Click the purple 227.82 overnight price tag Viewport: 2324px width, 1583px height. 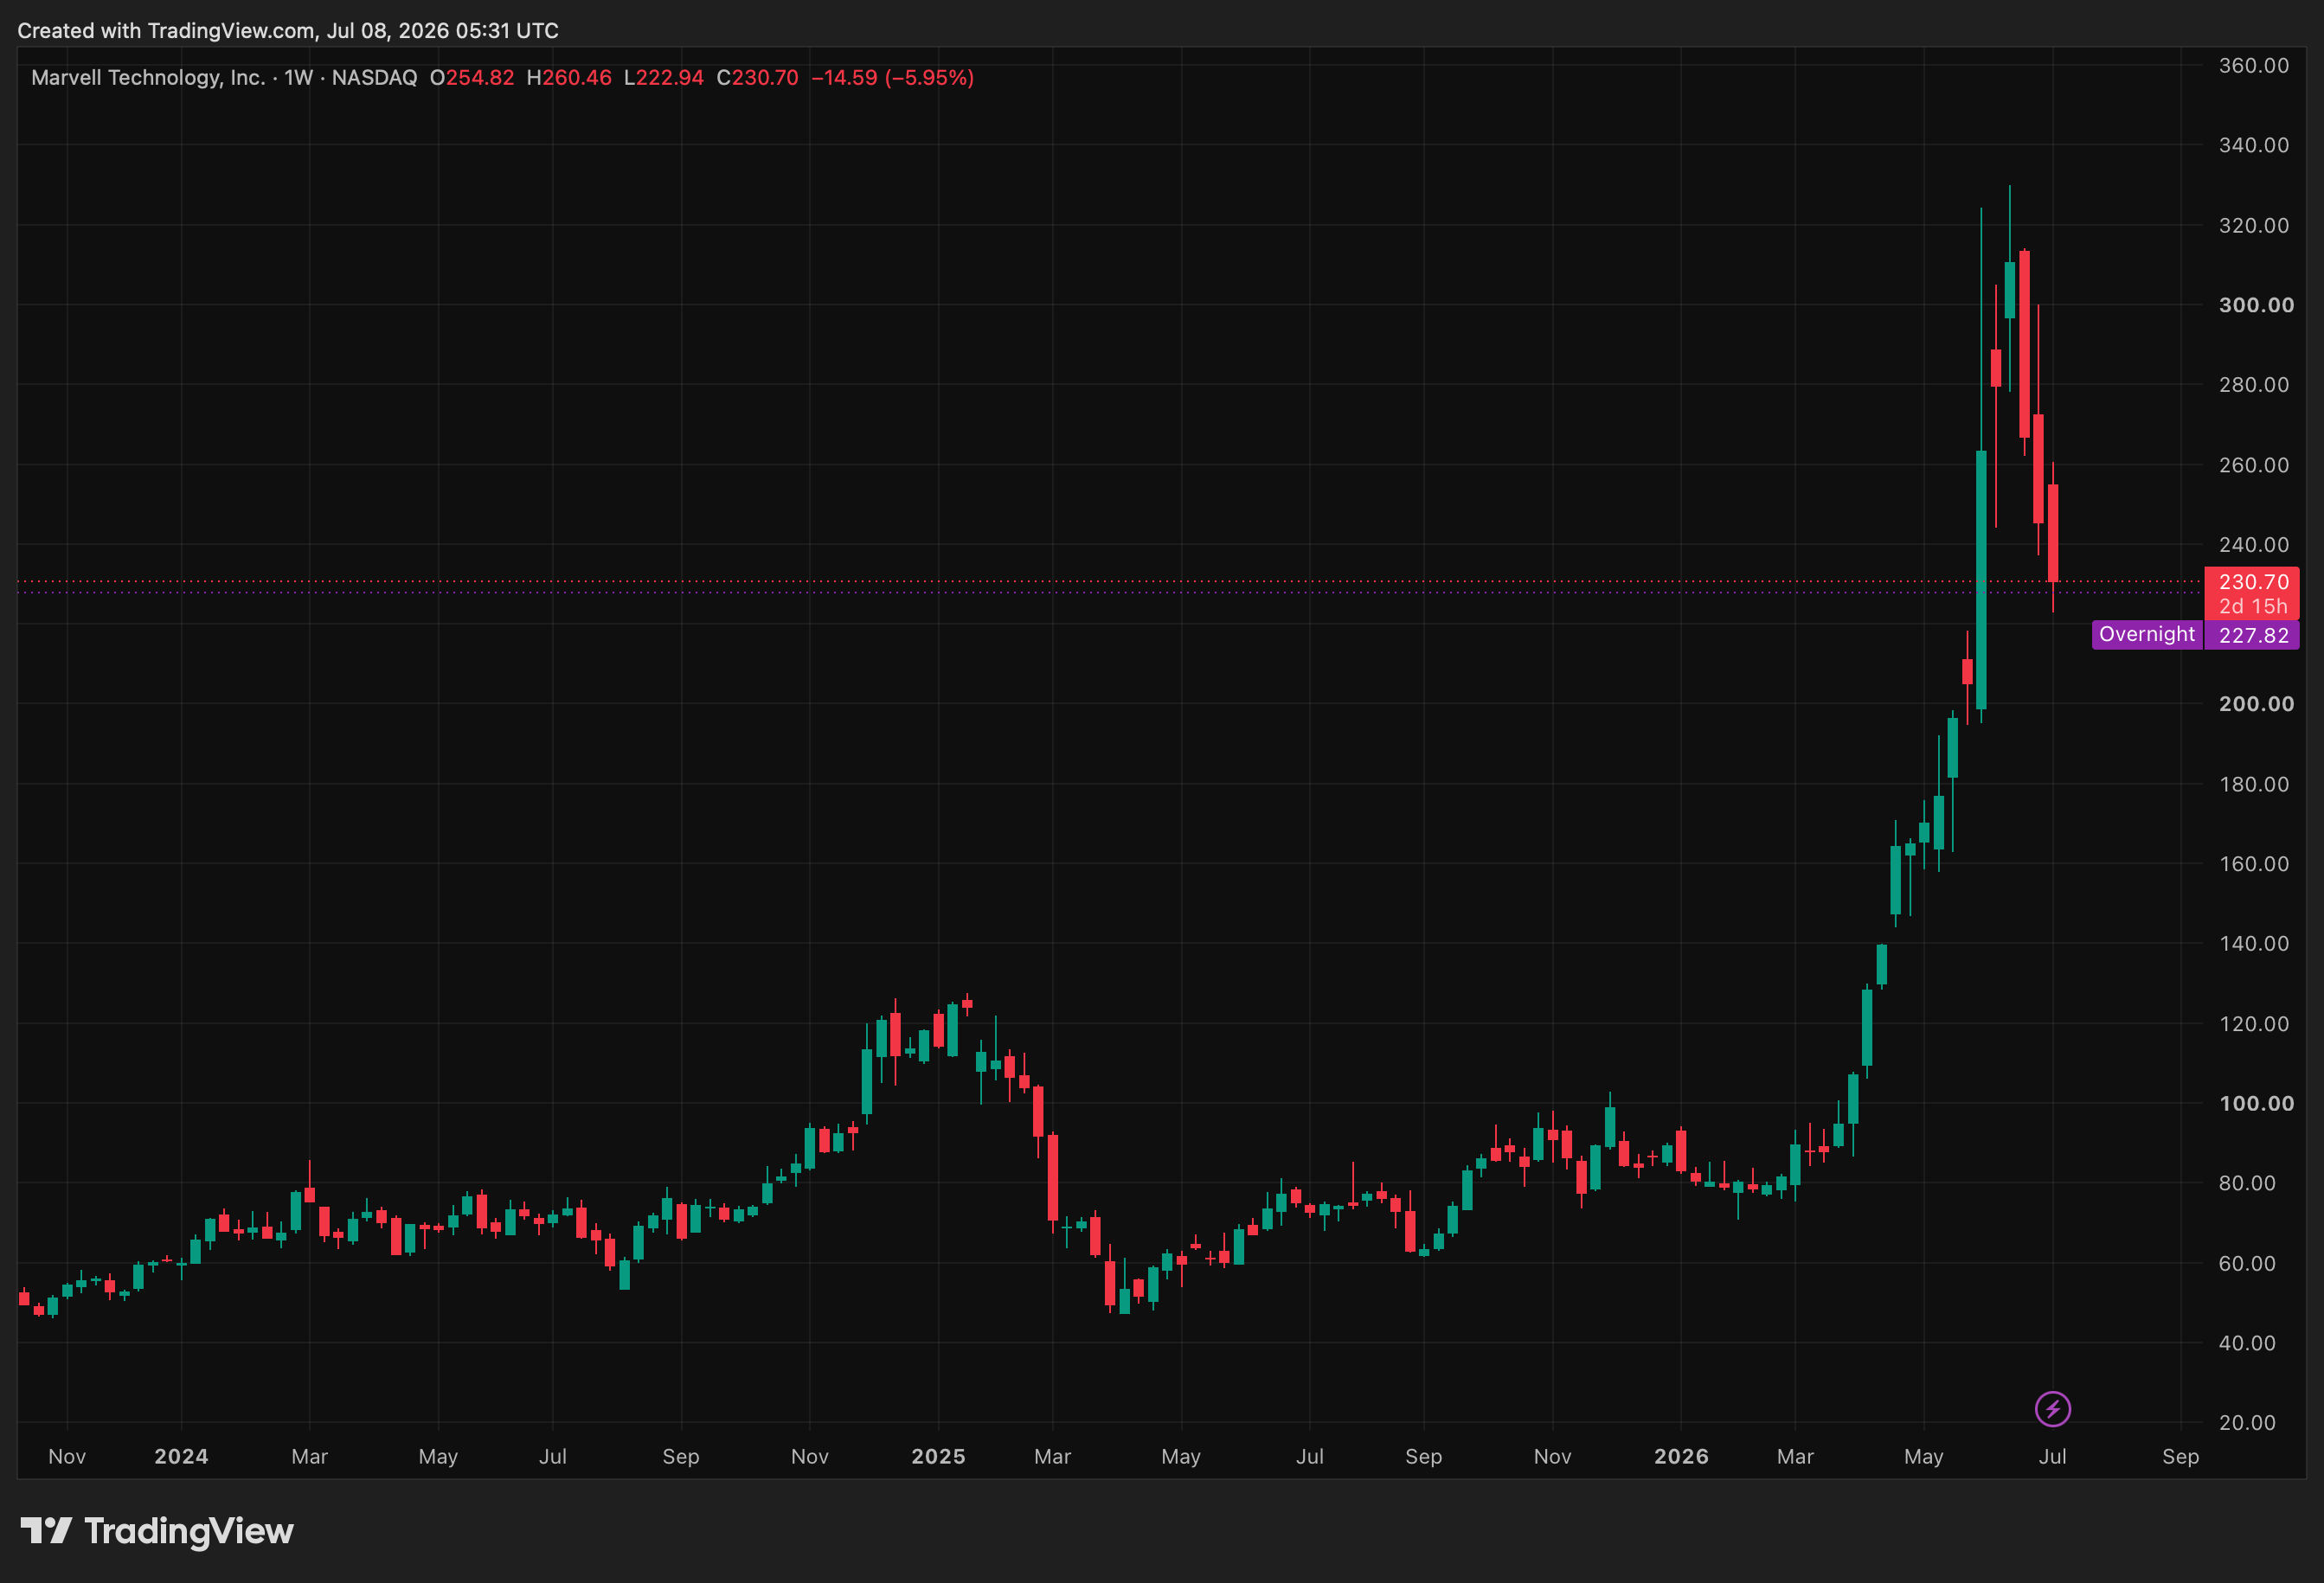(2253, 635)
